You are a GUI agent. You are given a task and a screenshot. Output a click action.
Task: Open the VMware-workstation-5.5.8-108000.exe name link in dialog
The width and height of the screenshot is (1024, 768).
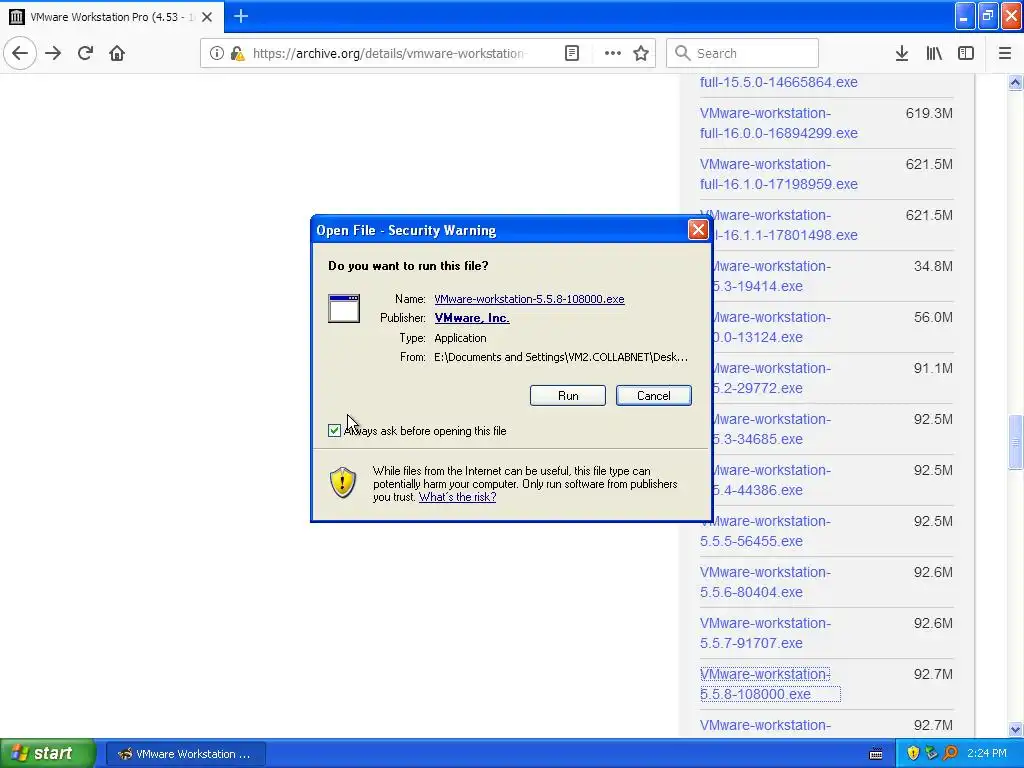pos(529,299)
